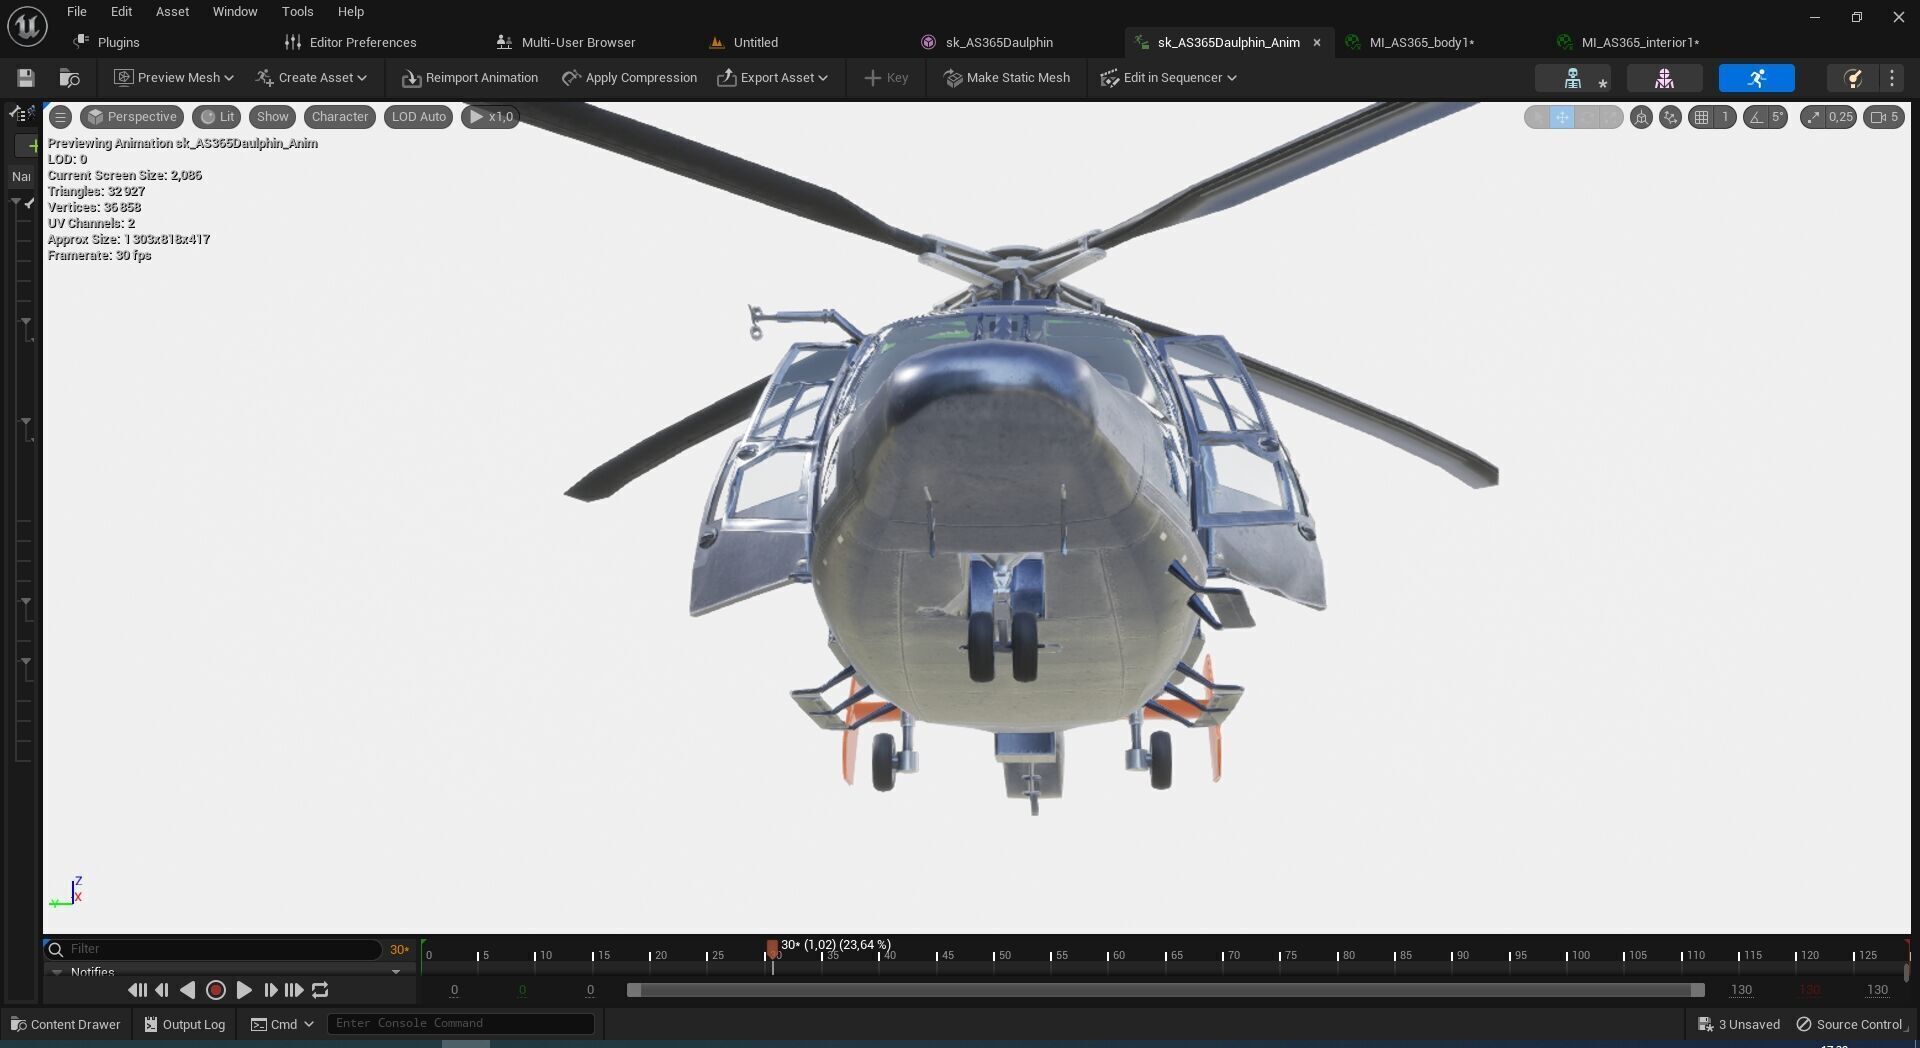Switch to Skeletal Mesh editor mode

point(1665,78)
